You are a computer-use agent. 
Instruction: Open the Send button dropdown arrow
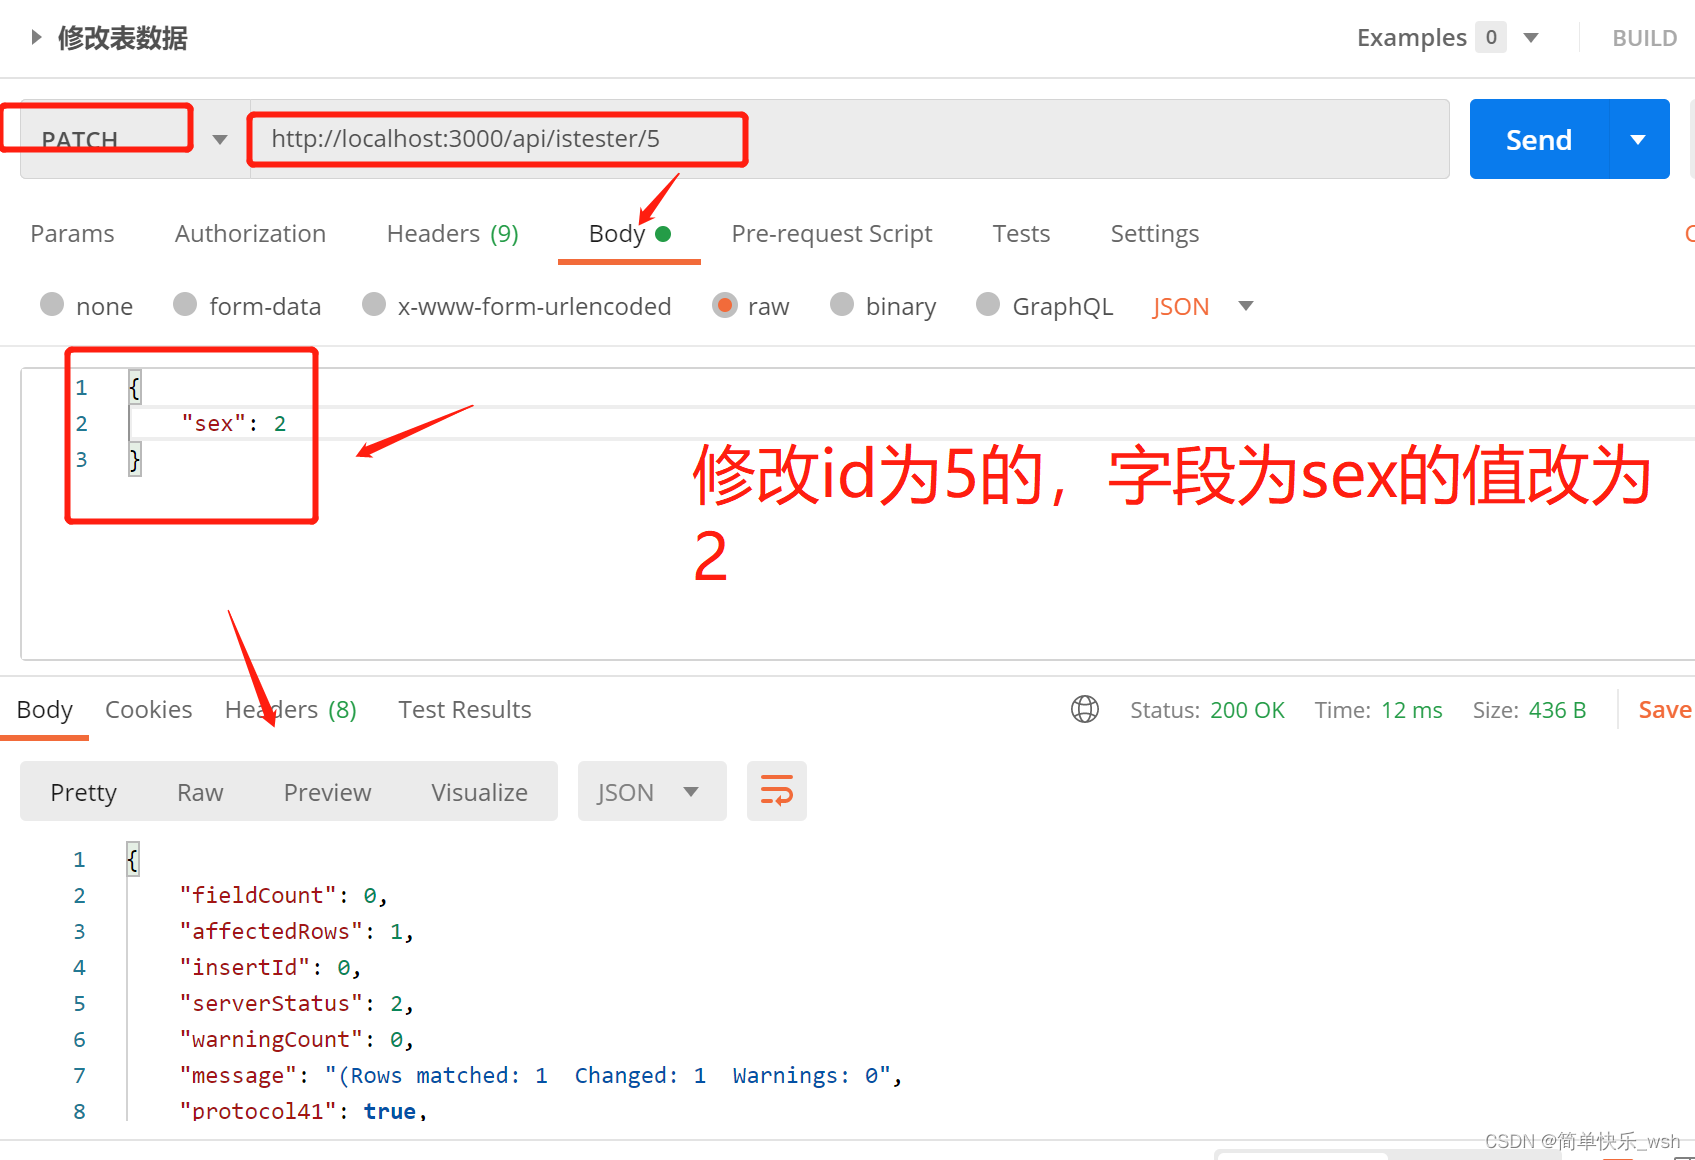coord(1639,139)
